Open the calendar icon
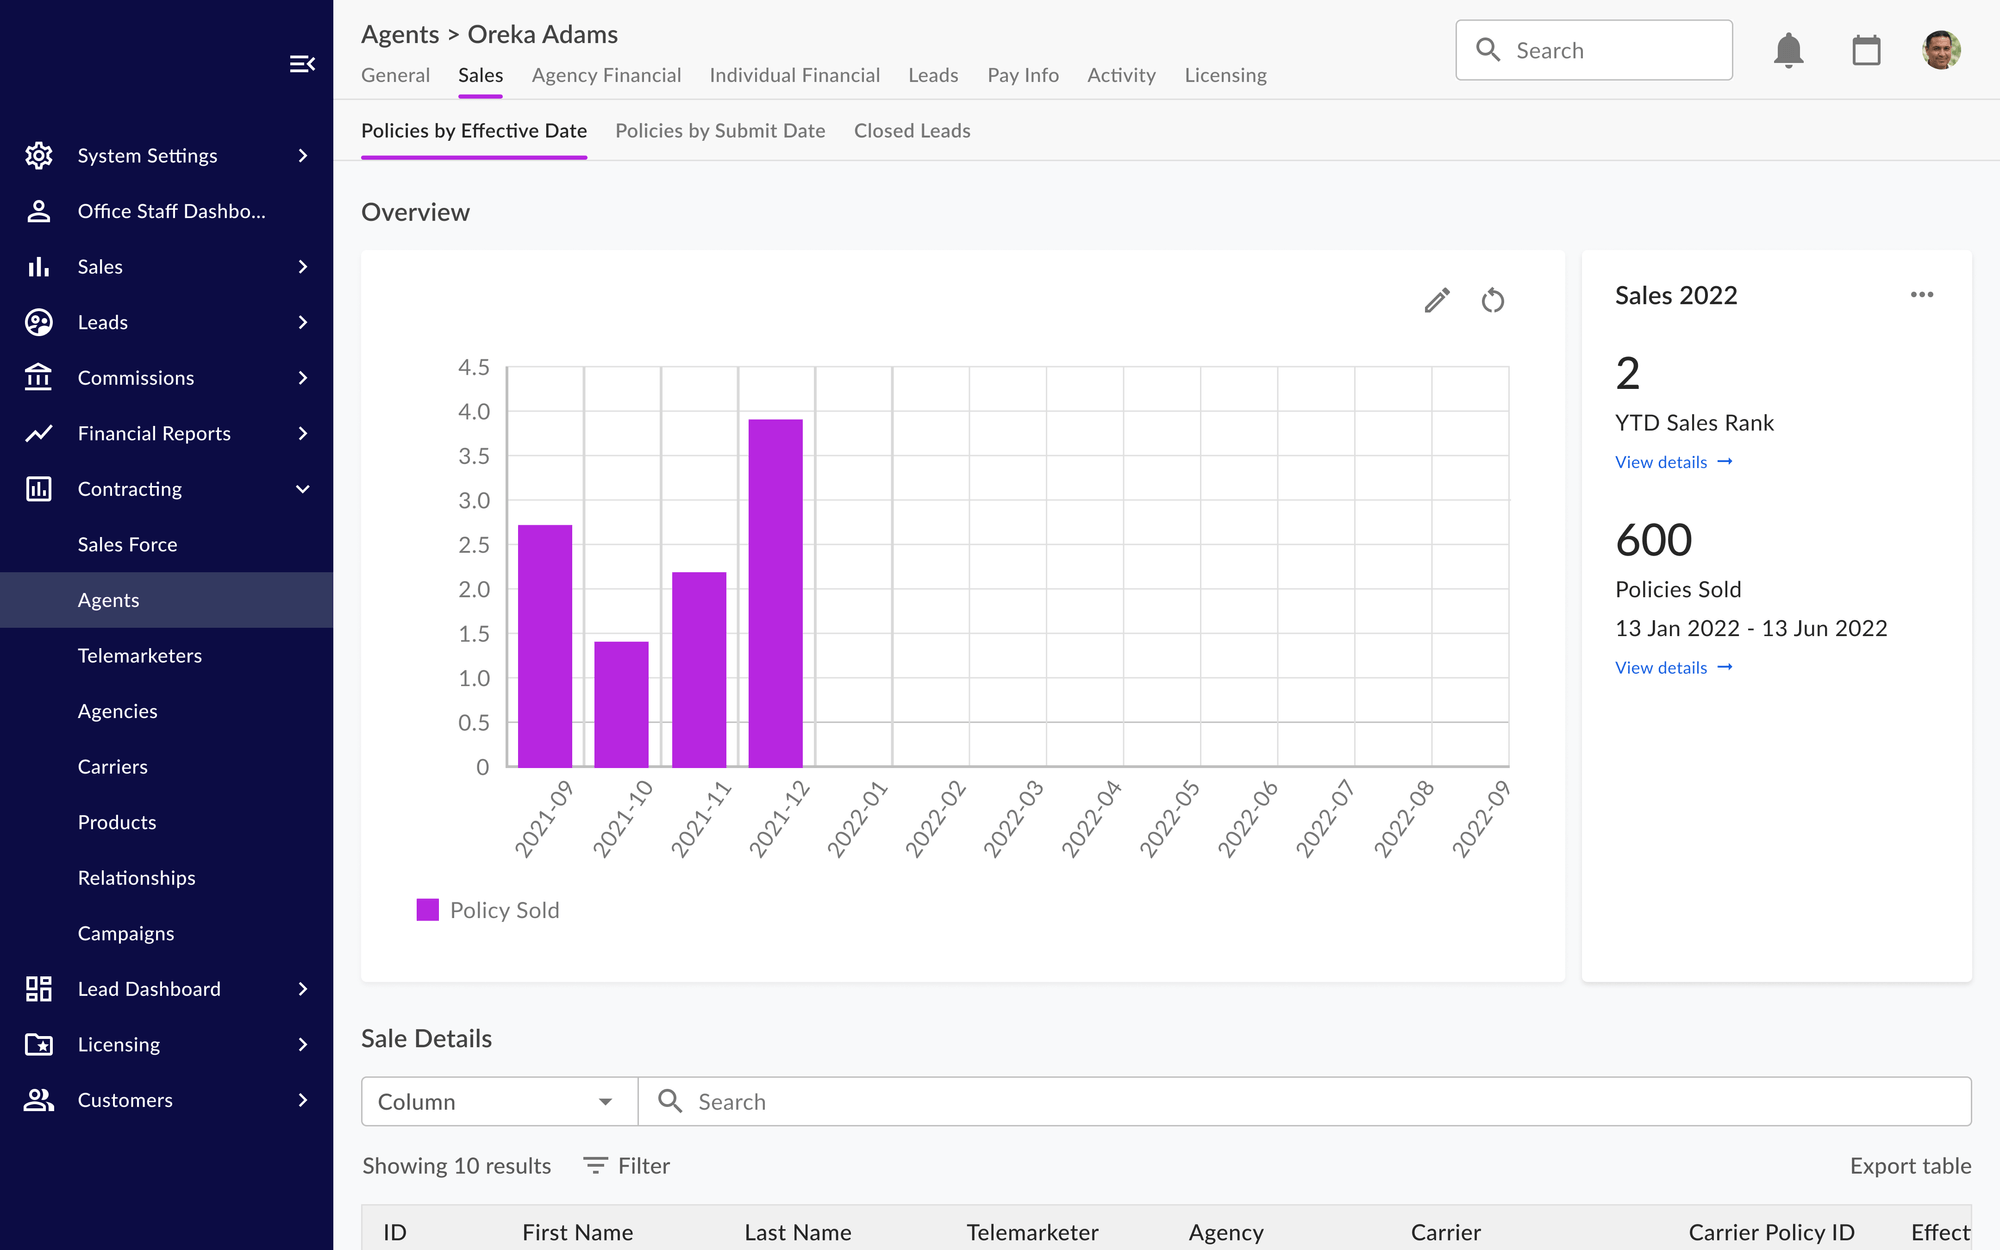2000x1250 pixels. 1866,50
